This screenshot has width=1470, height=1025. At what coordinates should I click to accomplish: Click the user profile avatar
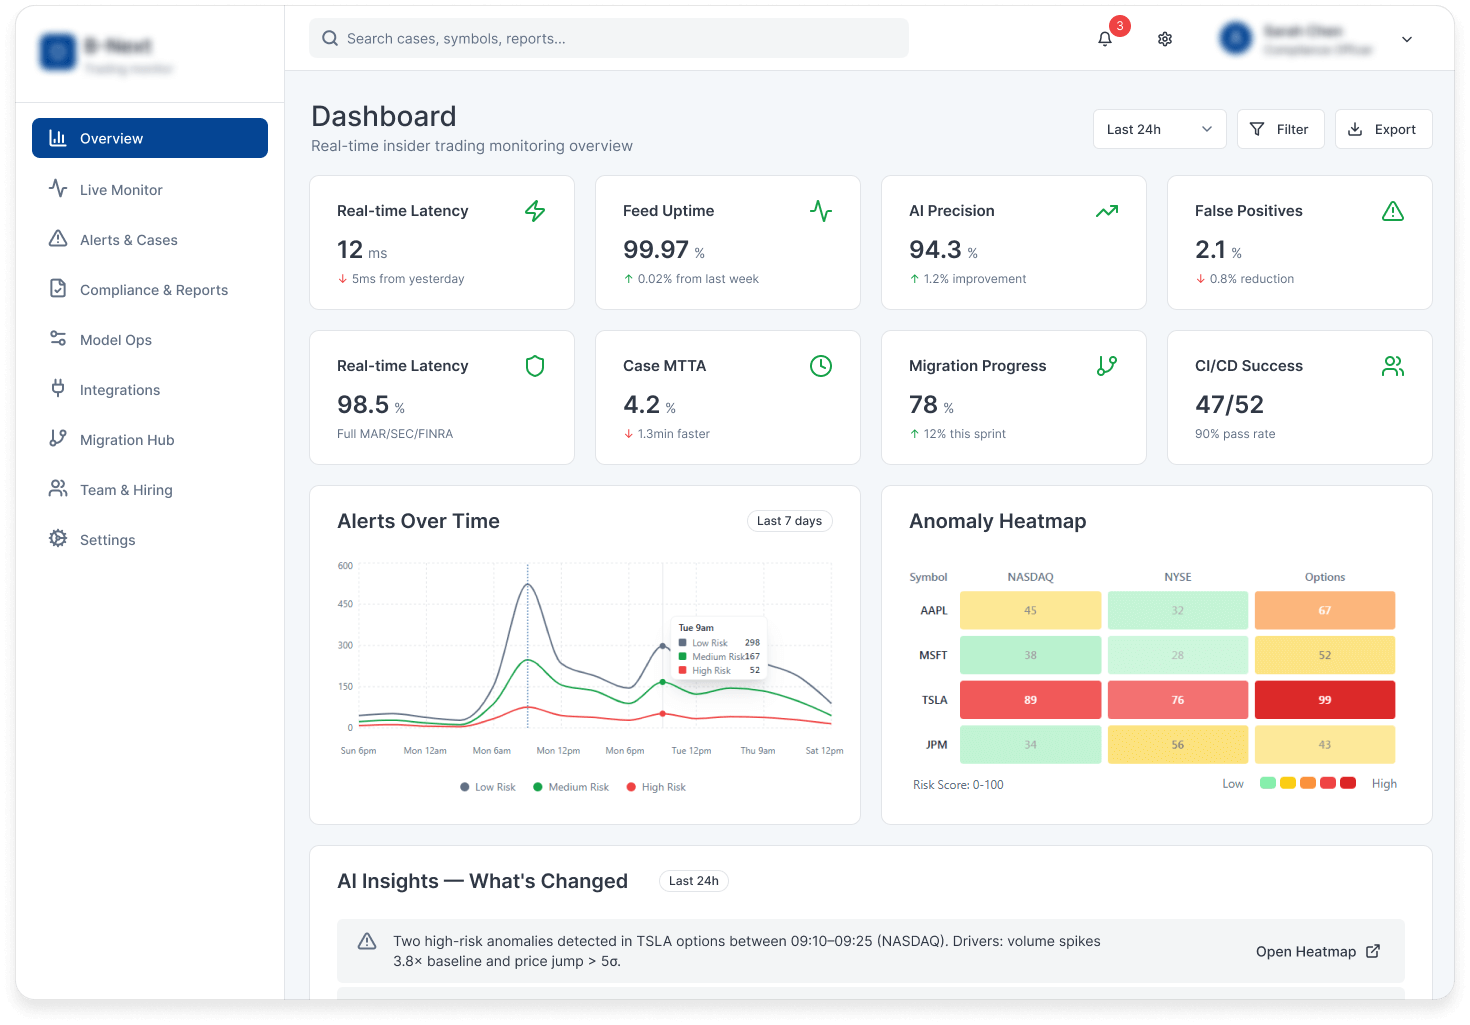1236,39
